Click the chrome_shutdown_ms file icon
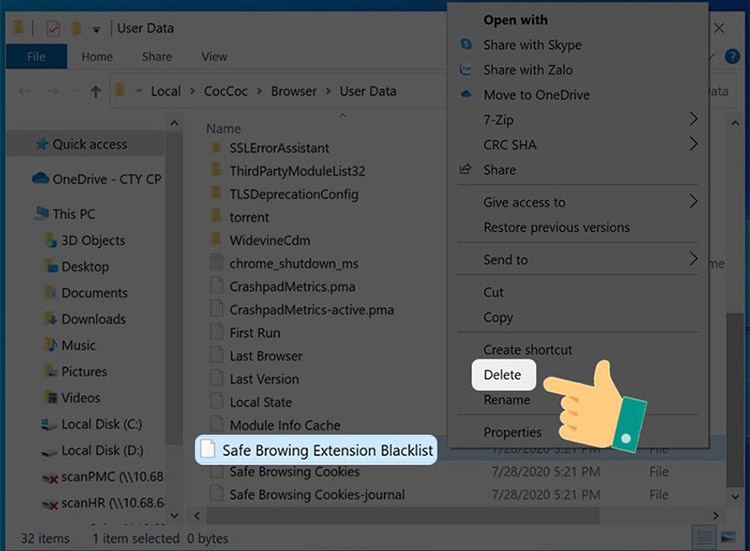The image size is (750, 551). (x=217, y=263)
